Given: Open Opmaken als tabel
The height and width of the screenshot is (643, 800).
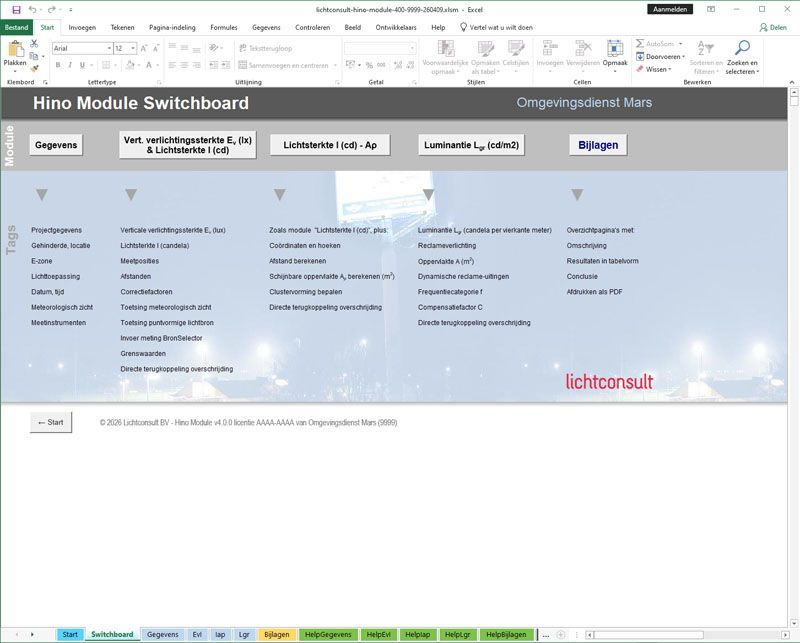Looking at the screenshot, I should point(485,57).
